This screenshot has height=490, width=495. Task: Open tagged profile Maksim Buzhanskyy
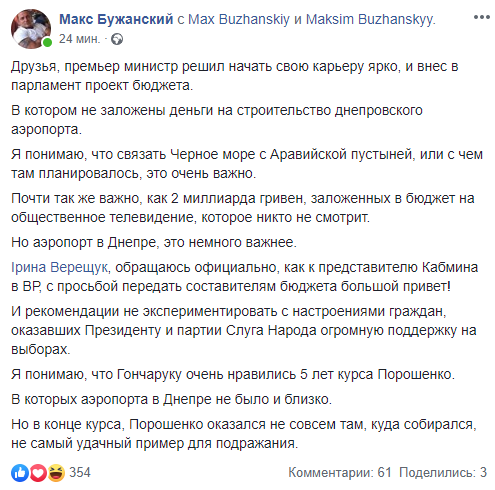[370, 19]
